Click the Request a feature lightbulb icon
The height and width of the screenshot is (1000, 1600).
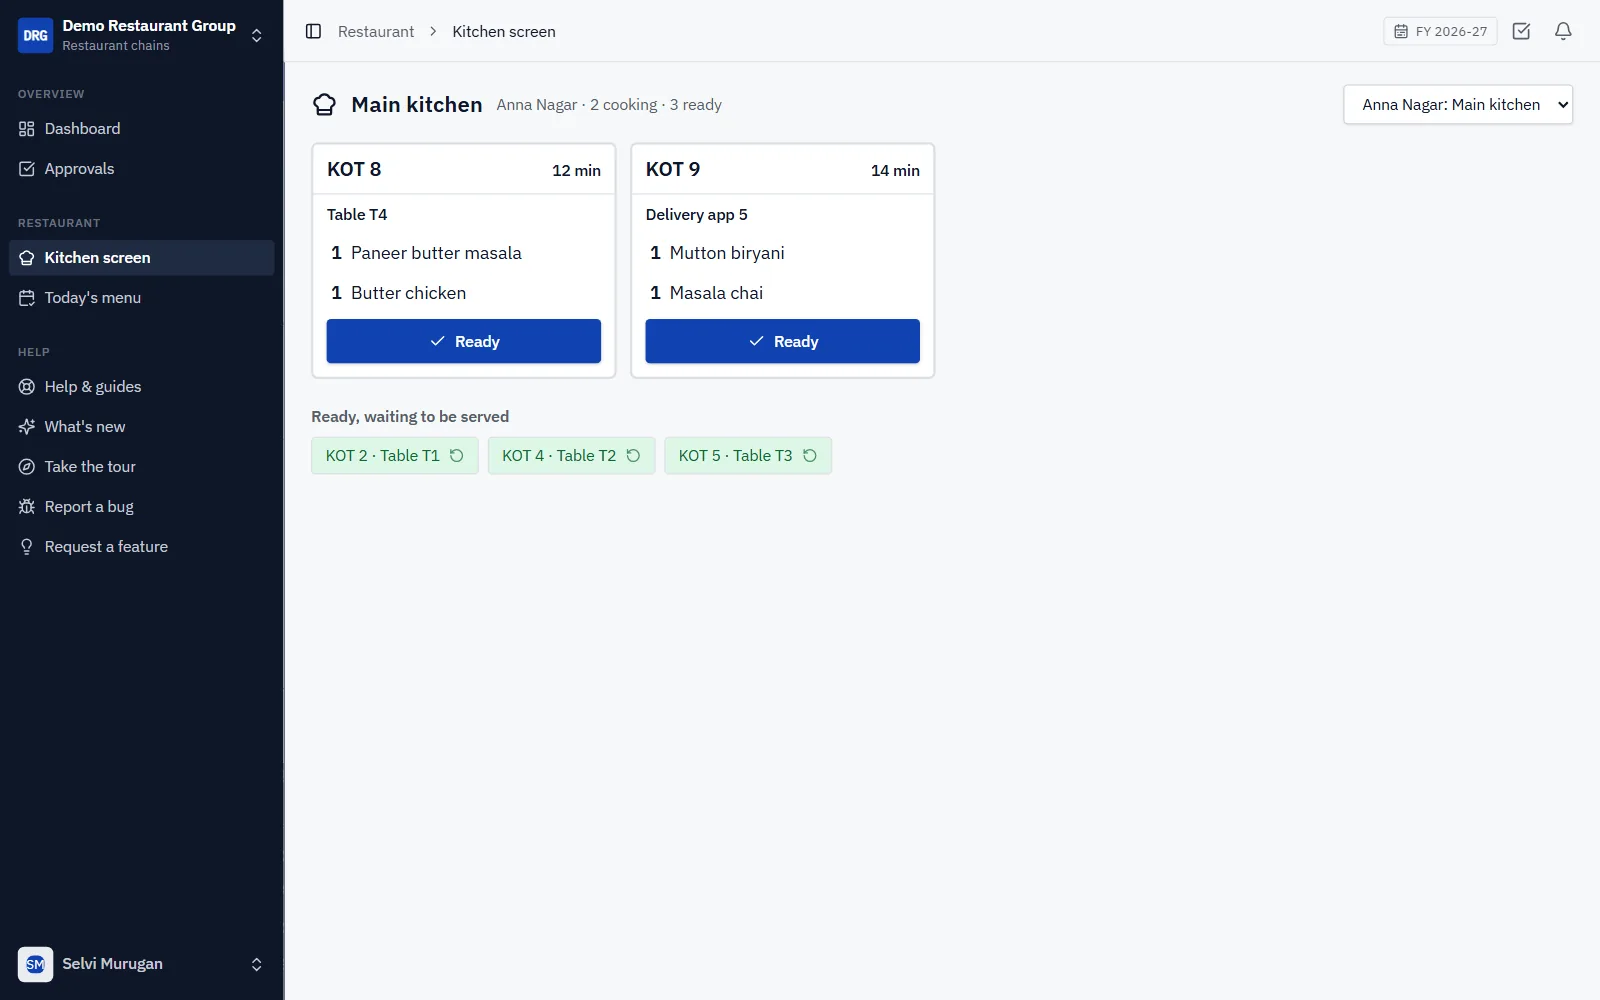point(27,547)
